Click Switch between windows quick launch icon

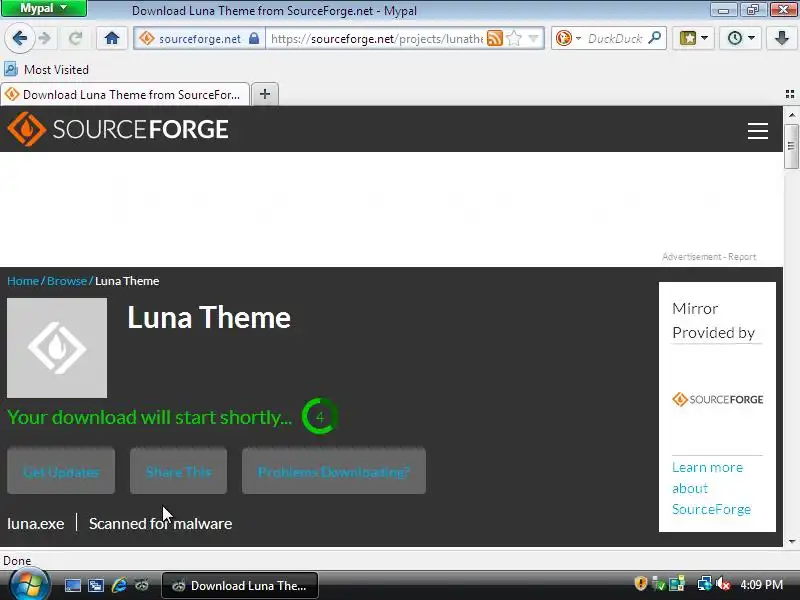(96, 585)
